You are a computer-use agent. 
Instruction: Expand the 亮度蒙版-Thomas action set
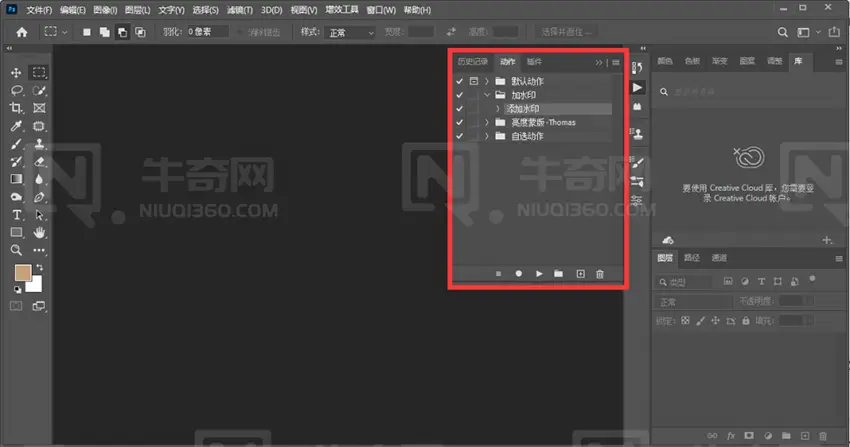[x=487, y=122]
